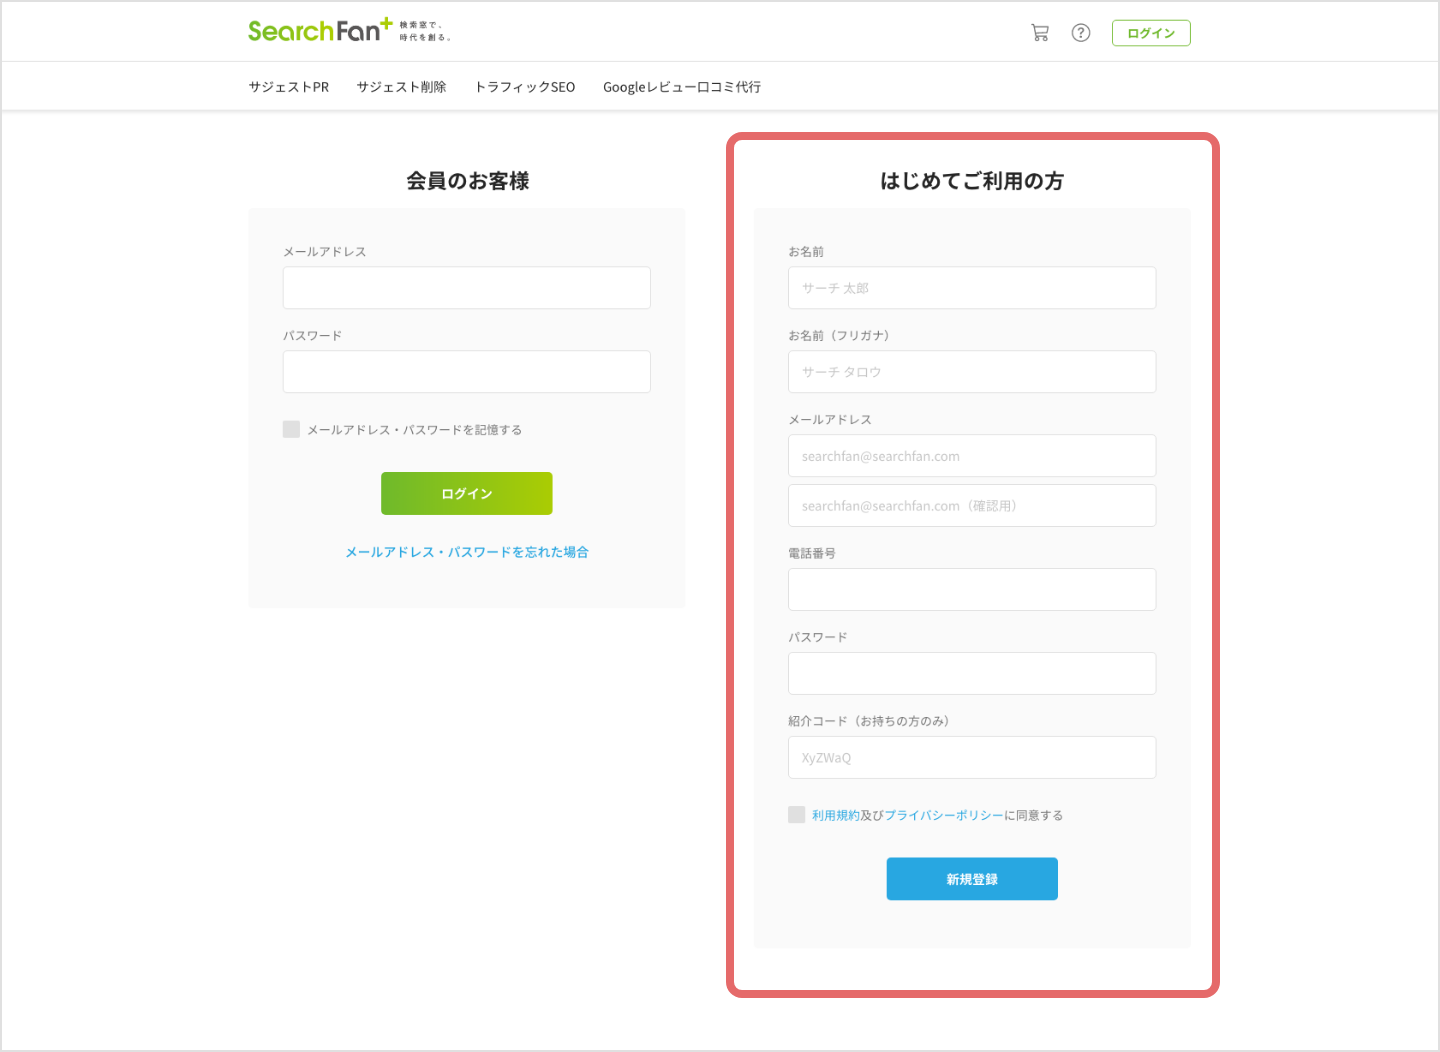Open forgotten email/password link
The image size is (1440, 1052).
pyautogui.click(x=466, y=552)
